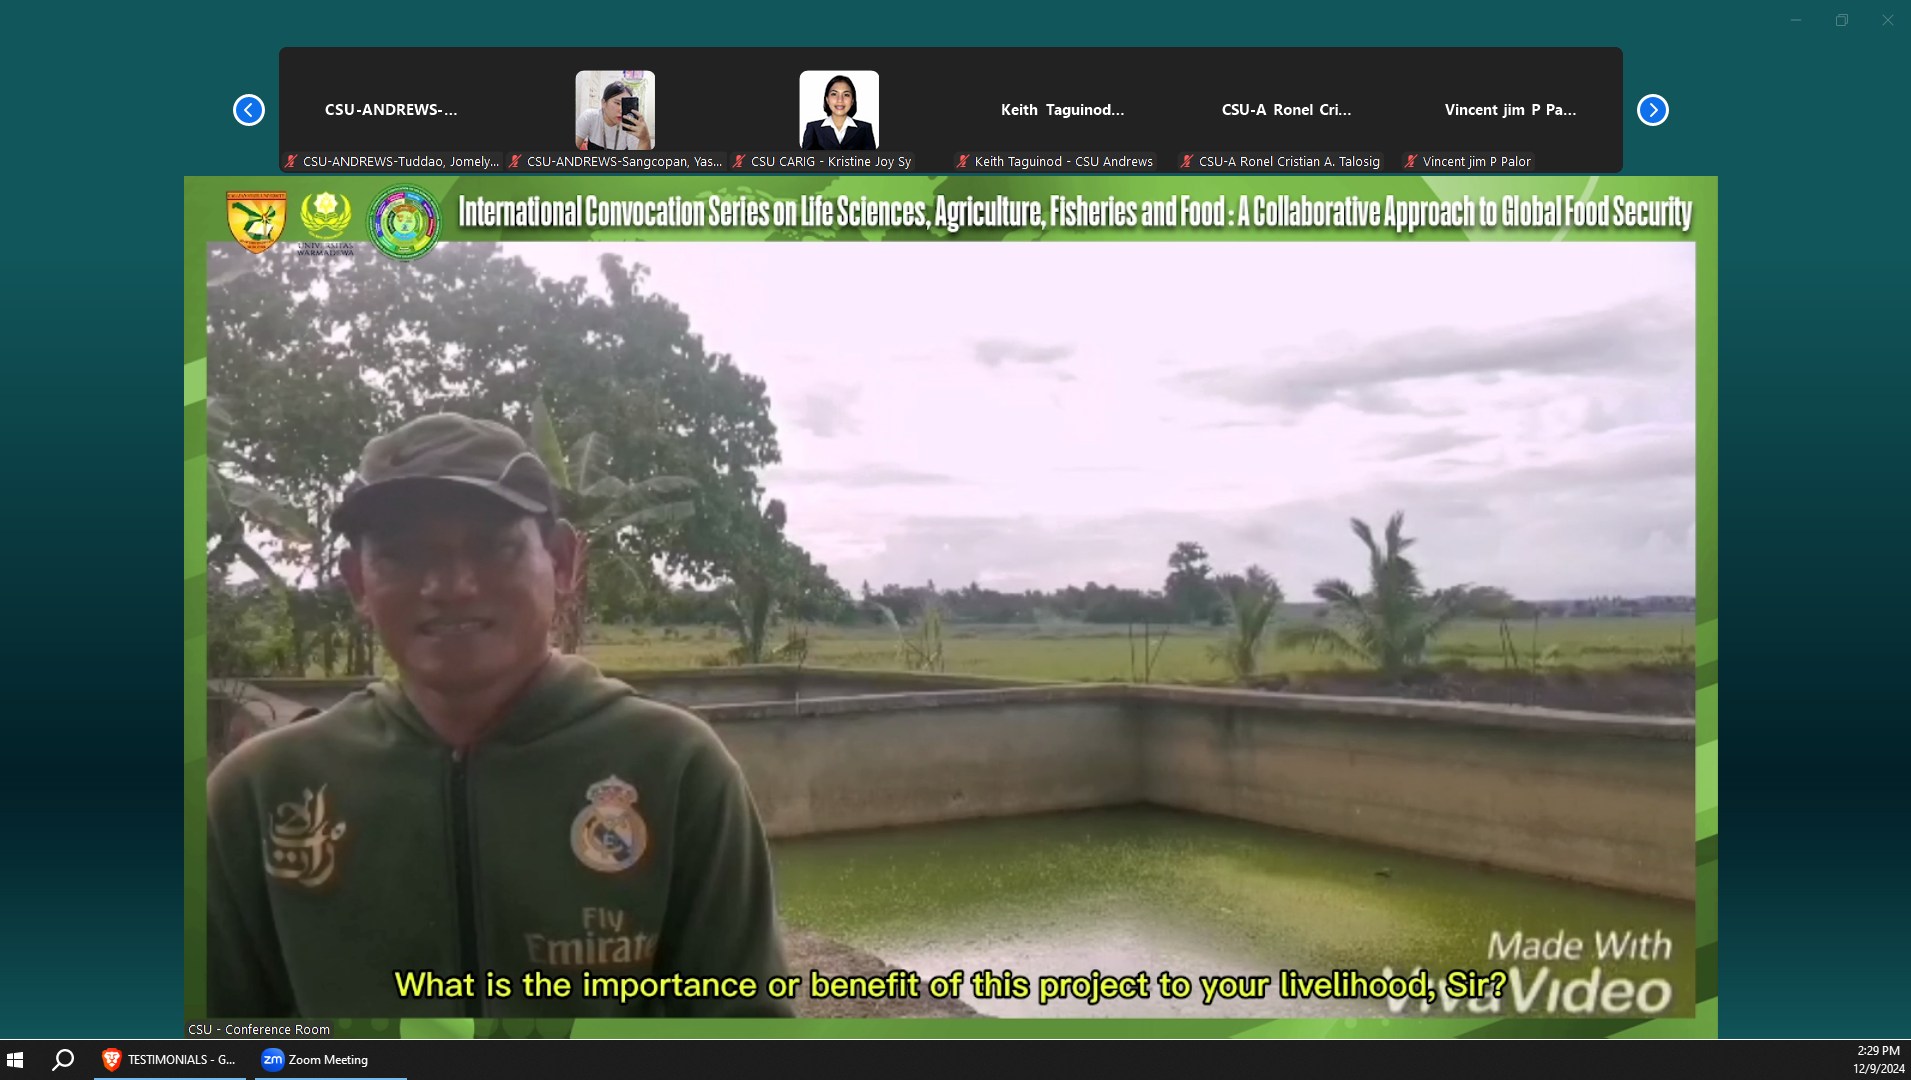Click muted mic icon beside Kristine Joy Sy
The width and height of the screenshot is (1911, 1080).
(x=739, y=161)
